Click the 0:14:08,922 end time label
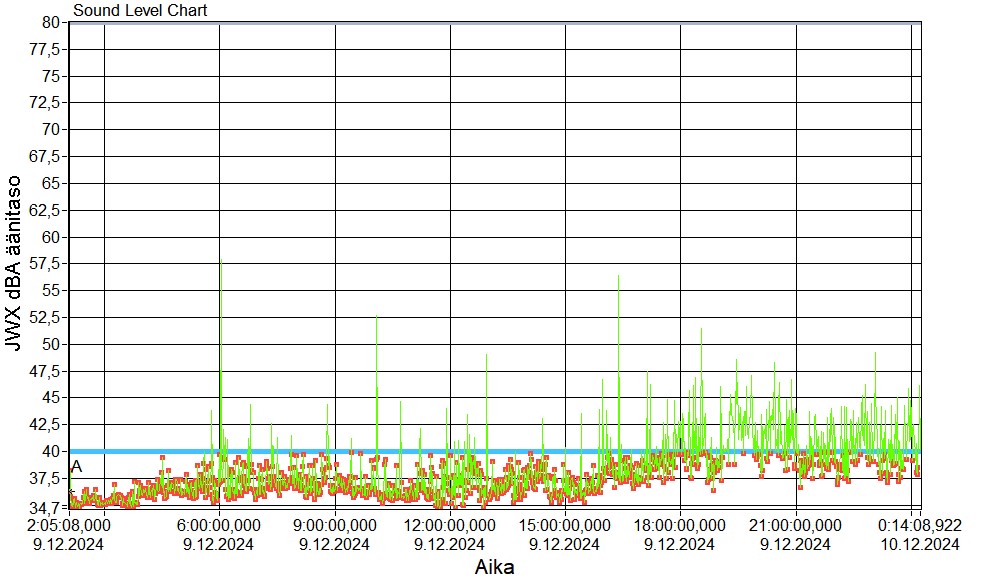Screen dimensions: 990x588 click(917, 526)
